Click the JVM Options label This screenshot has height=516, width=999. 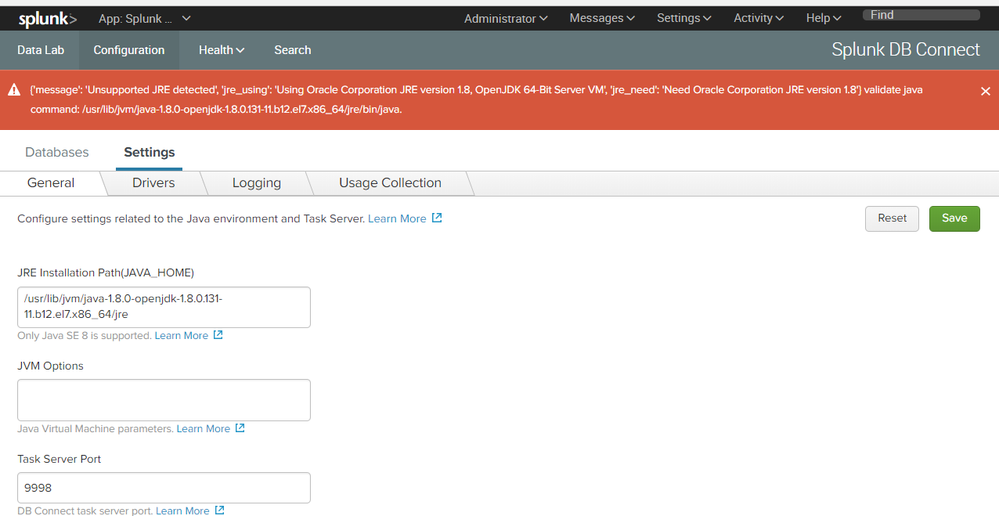pyautogui.click(x=50, y=366)
